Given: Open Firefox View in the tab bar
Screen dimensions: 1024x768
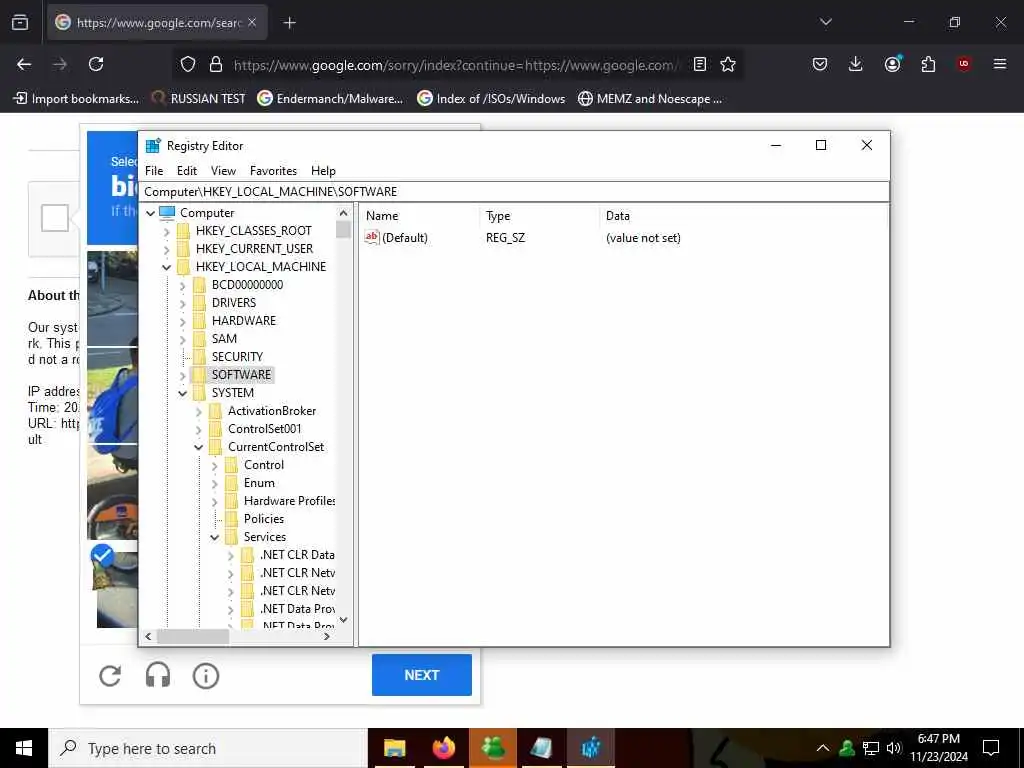Looking at the screenshot, I should 20,23.
